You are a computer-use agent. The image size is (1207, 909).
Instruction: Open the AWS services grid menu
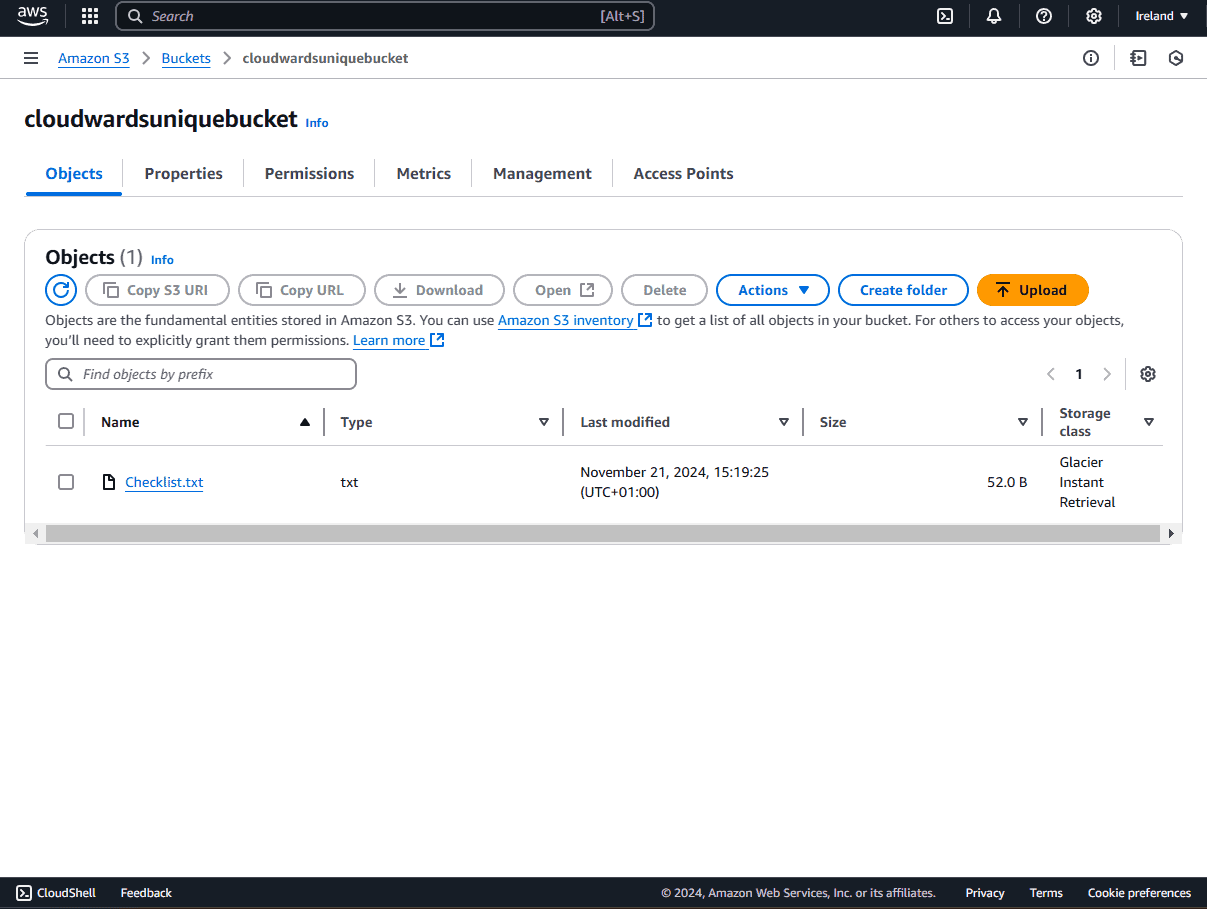[x=90, y=16]
